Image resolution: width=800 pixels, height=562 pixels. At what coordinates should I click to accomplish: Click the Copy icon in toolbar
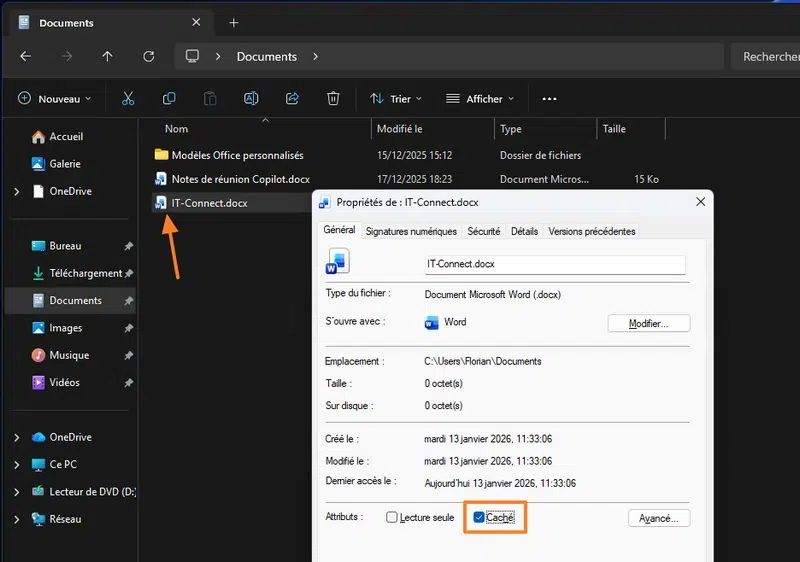click(169, 98)
